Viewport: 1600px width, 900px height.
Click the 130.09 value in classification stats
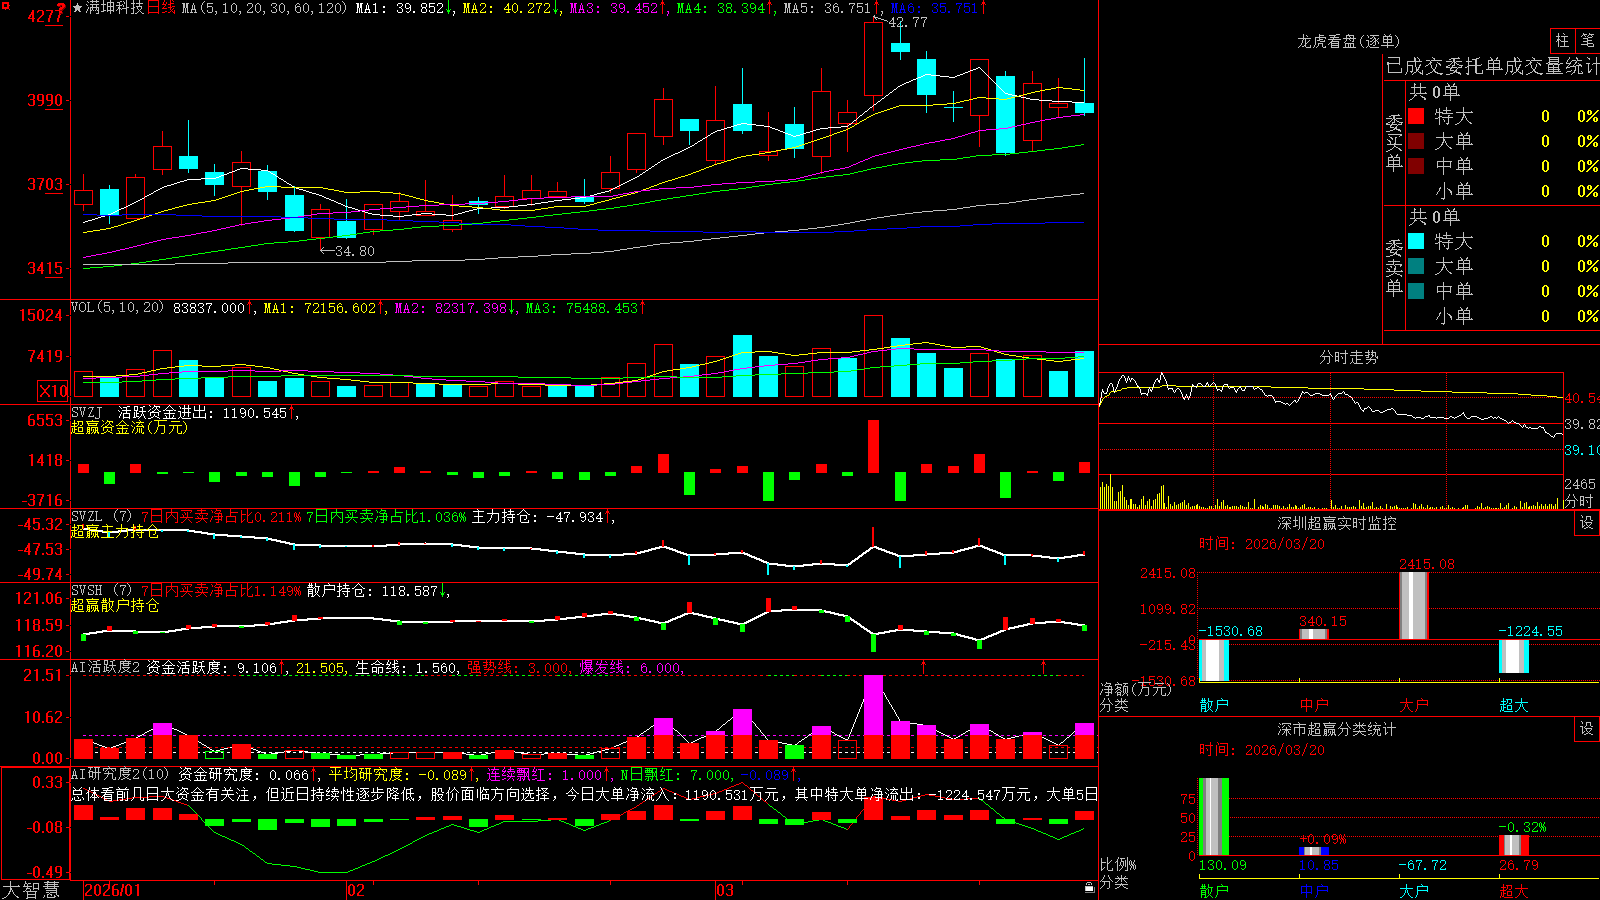coord(1223,865)
